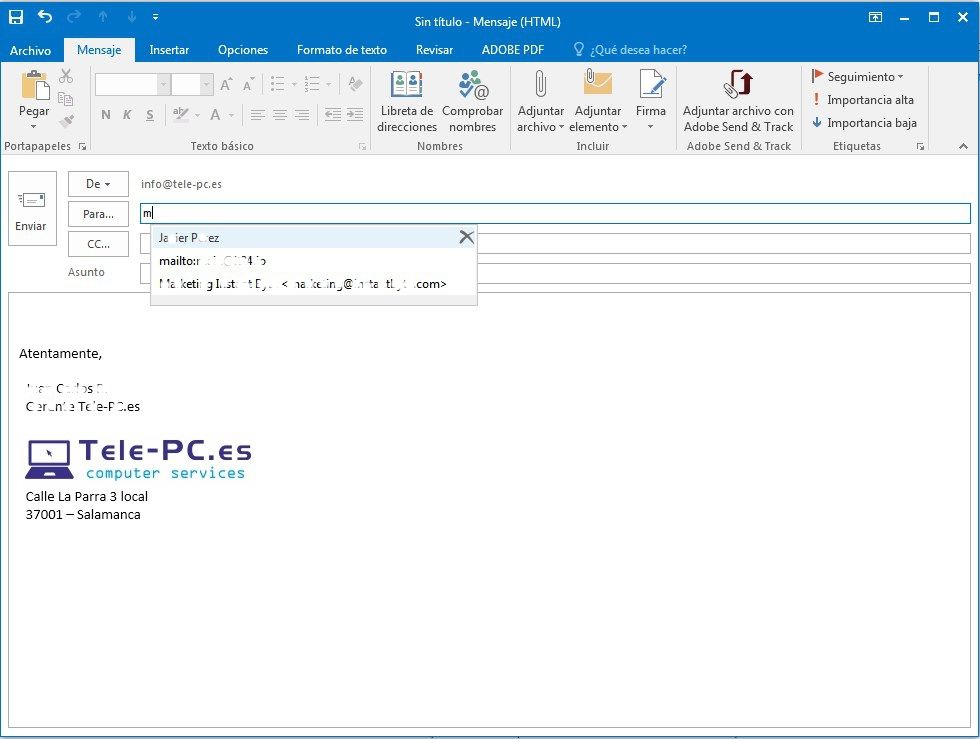
Task: Open the Archivo tab
Action: click(x=30, y=50)
